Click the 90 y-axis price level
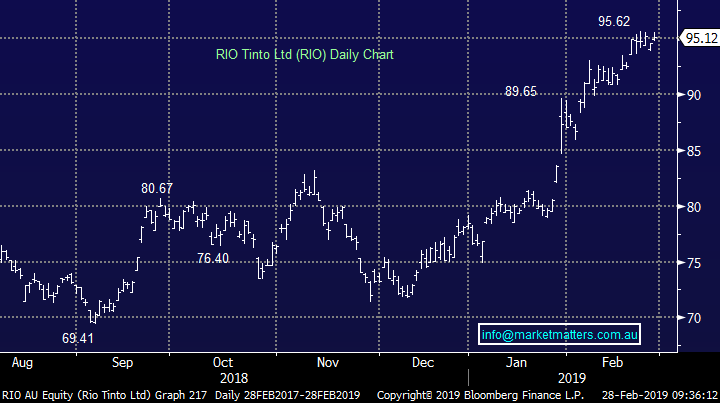This screenshot has width=720, height=403. [693, 95]
